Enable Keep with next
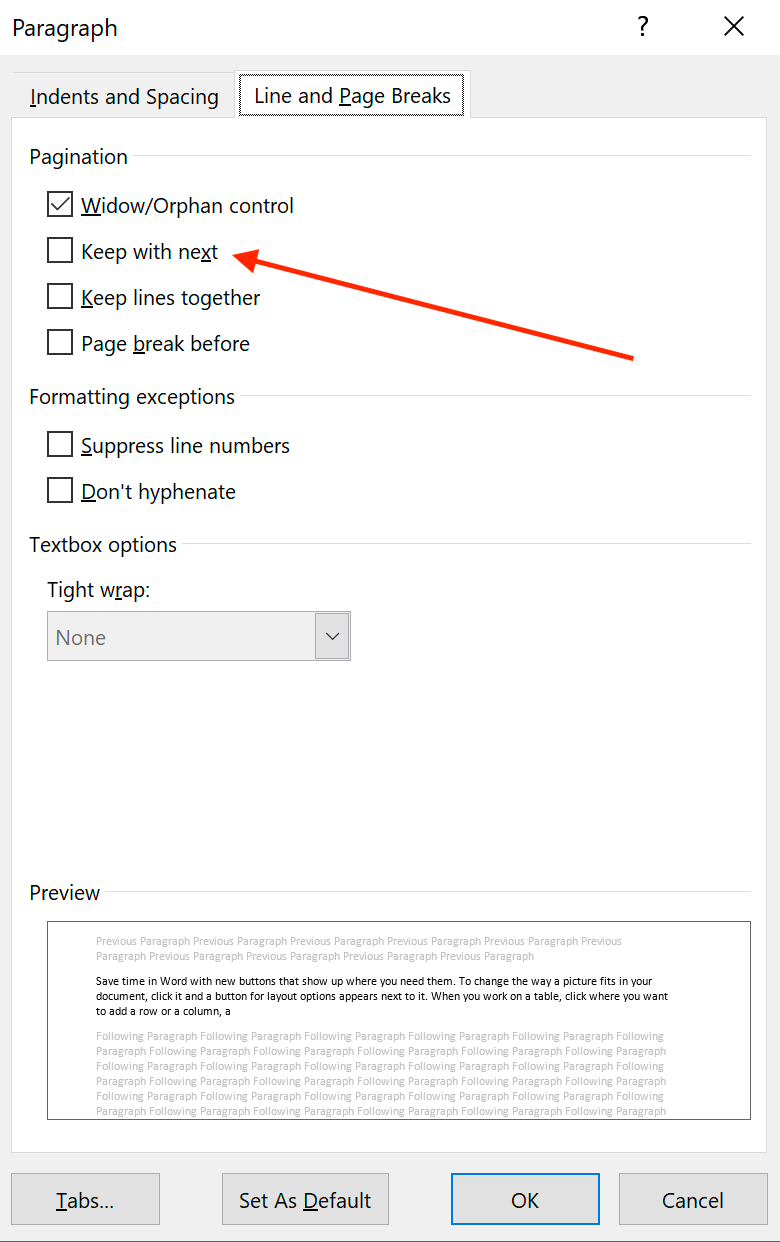 (x=60, y=250)
